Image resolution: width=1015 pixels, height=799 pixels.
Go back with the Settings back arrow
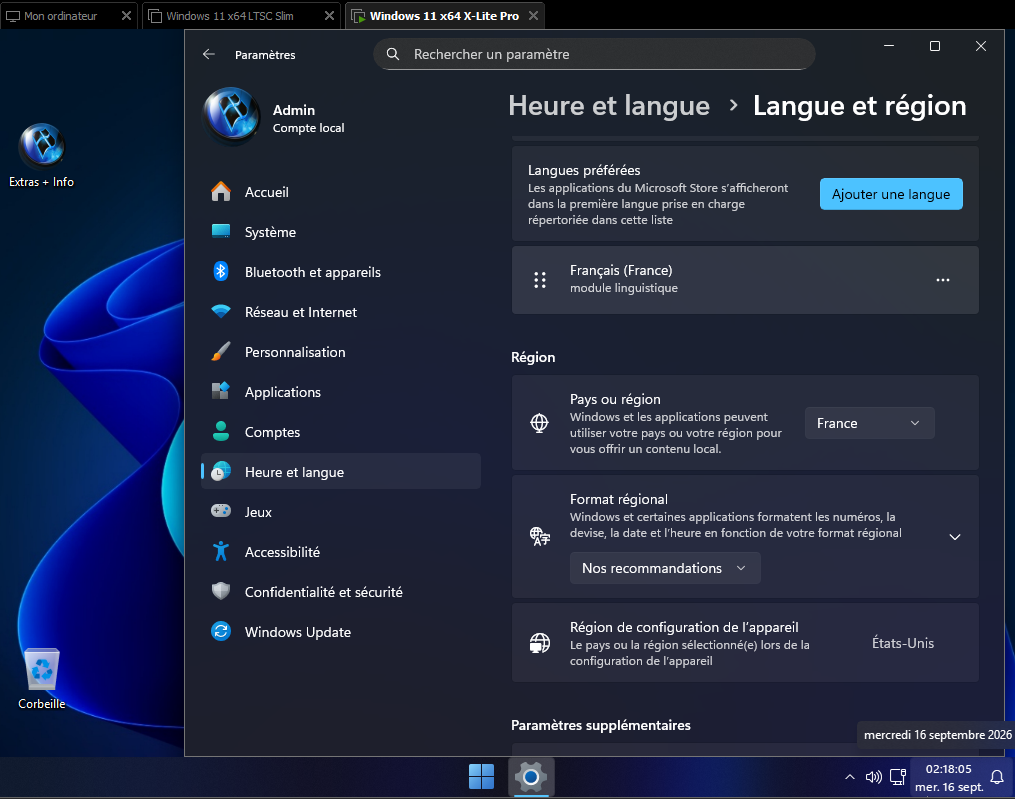coord(208,54)
